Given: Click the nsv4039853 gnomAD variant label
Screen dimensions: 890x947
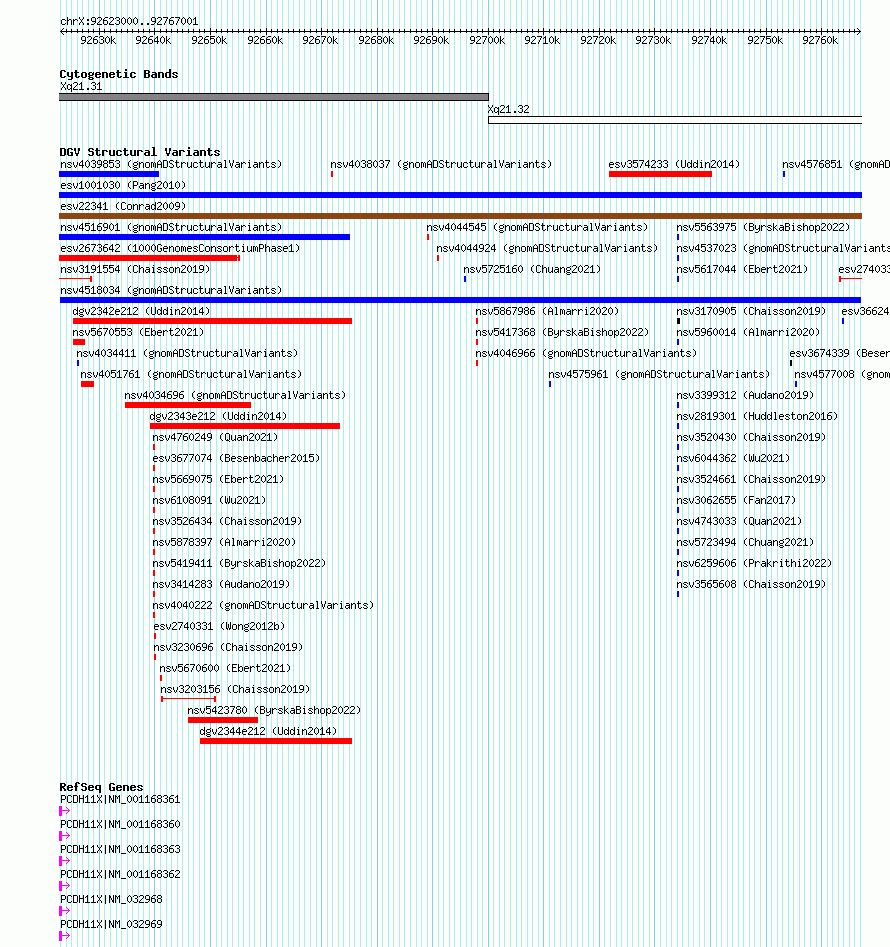Looking at the screenshot, I should click(x=171, y=164).
